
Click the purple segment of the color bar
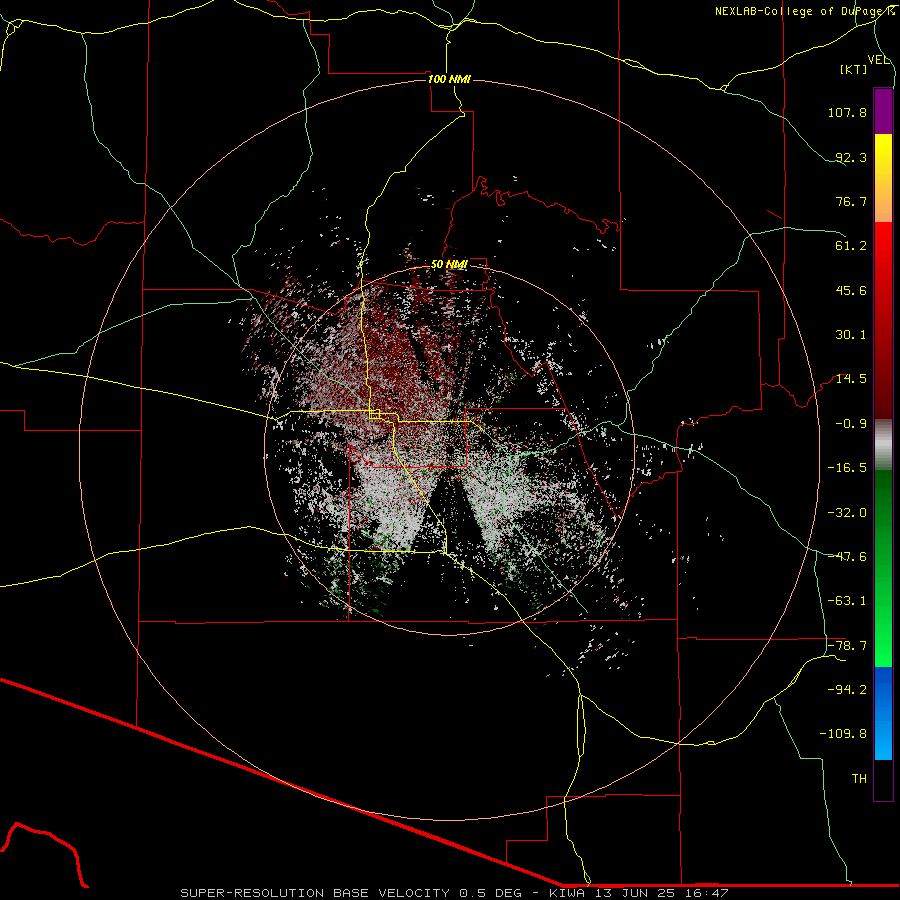pyautogui.click(x=883, y=111)
